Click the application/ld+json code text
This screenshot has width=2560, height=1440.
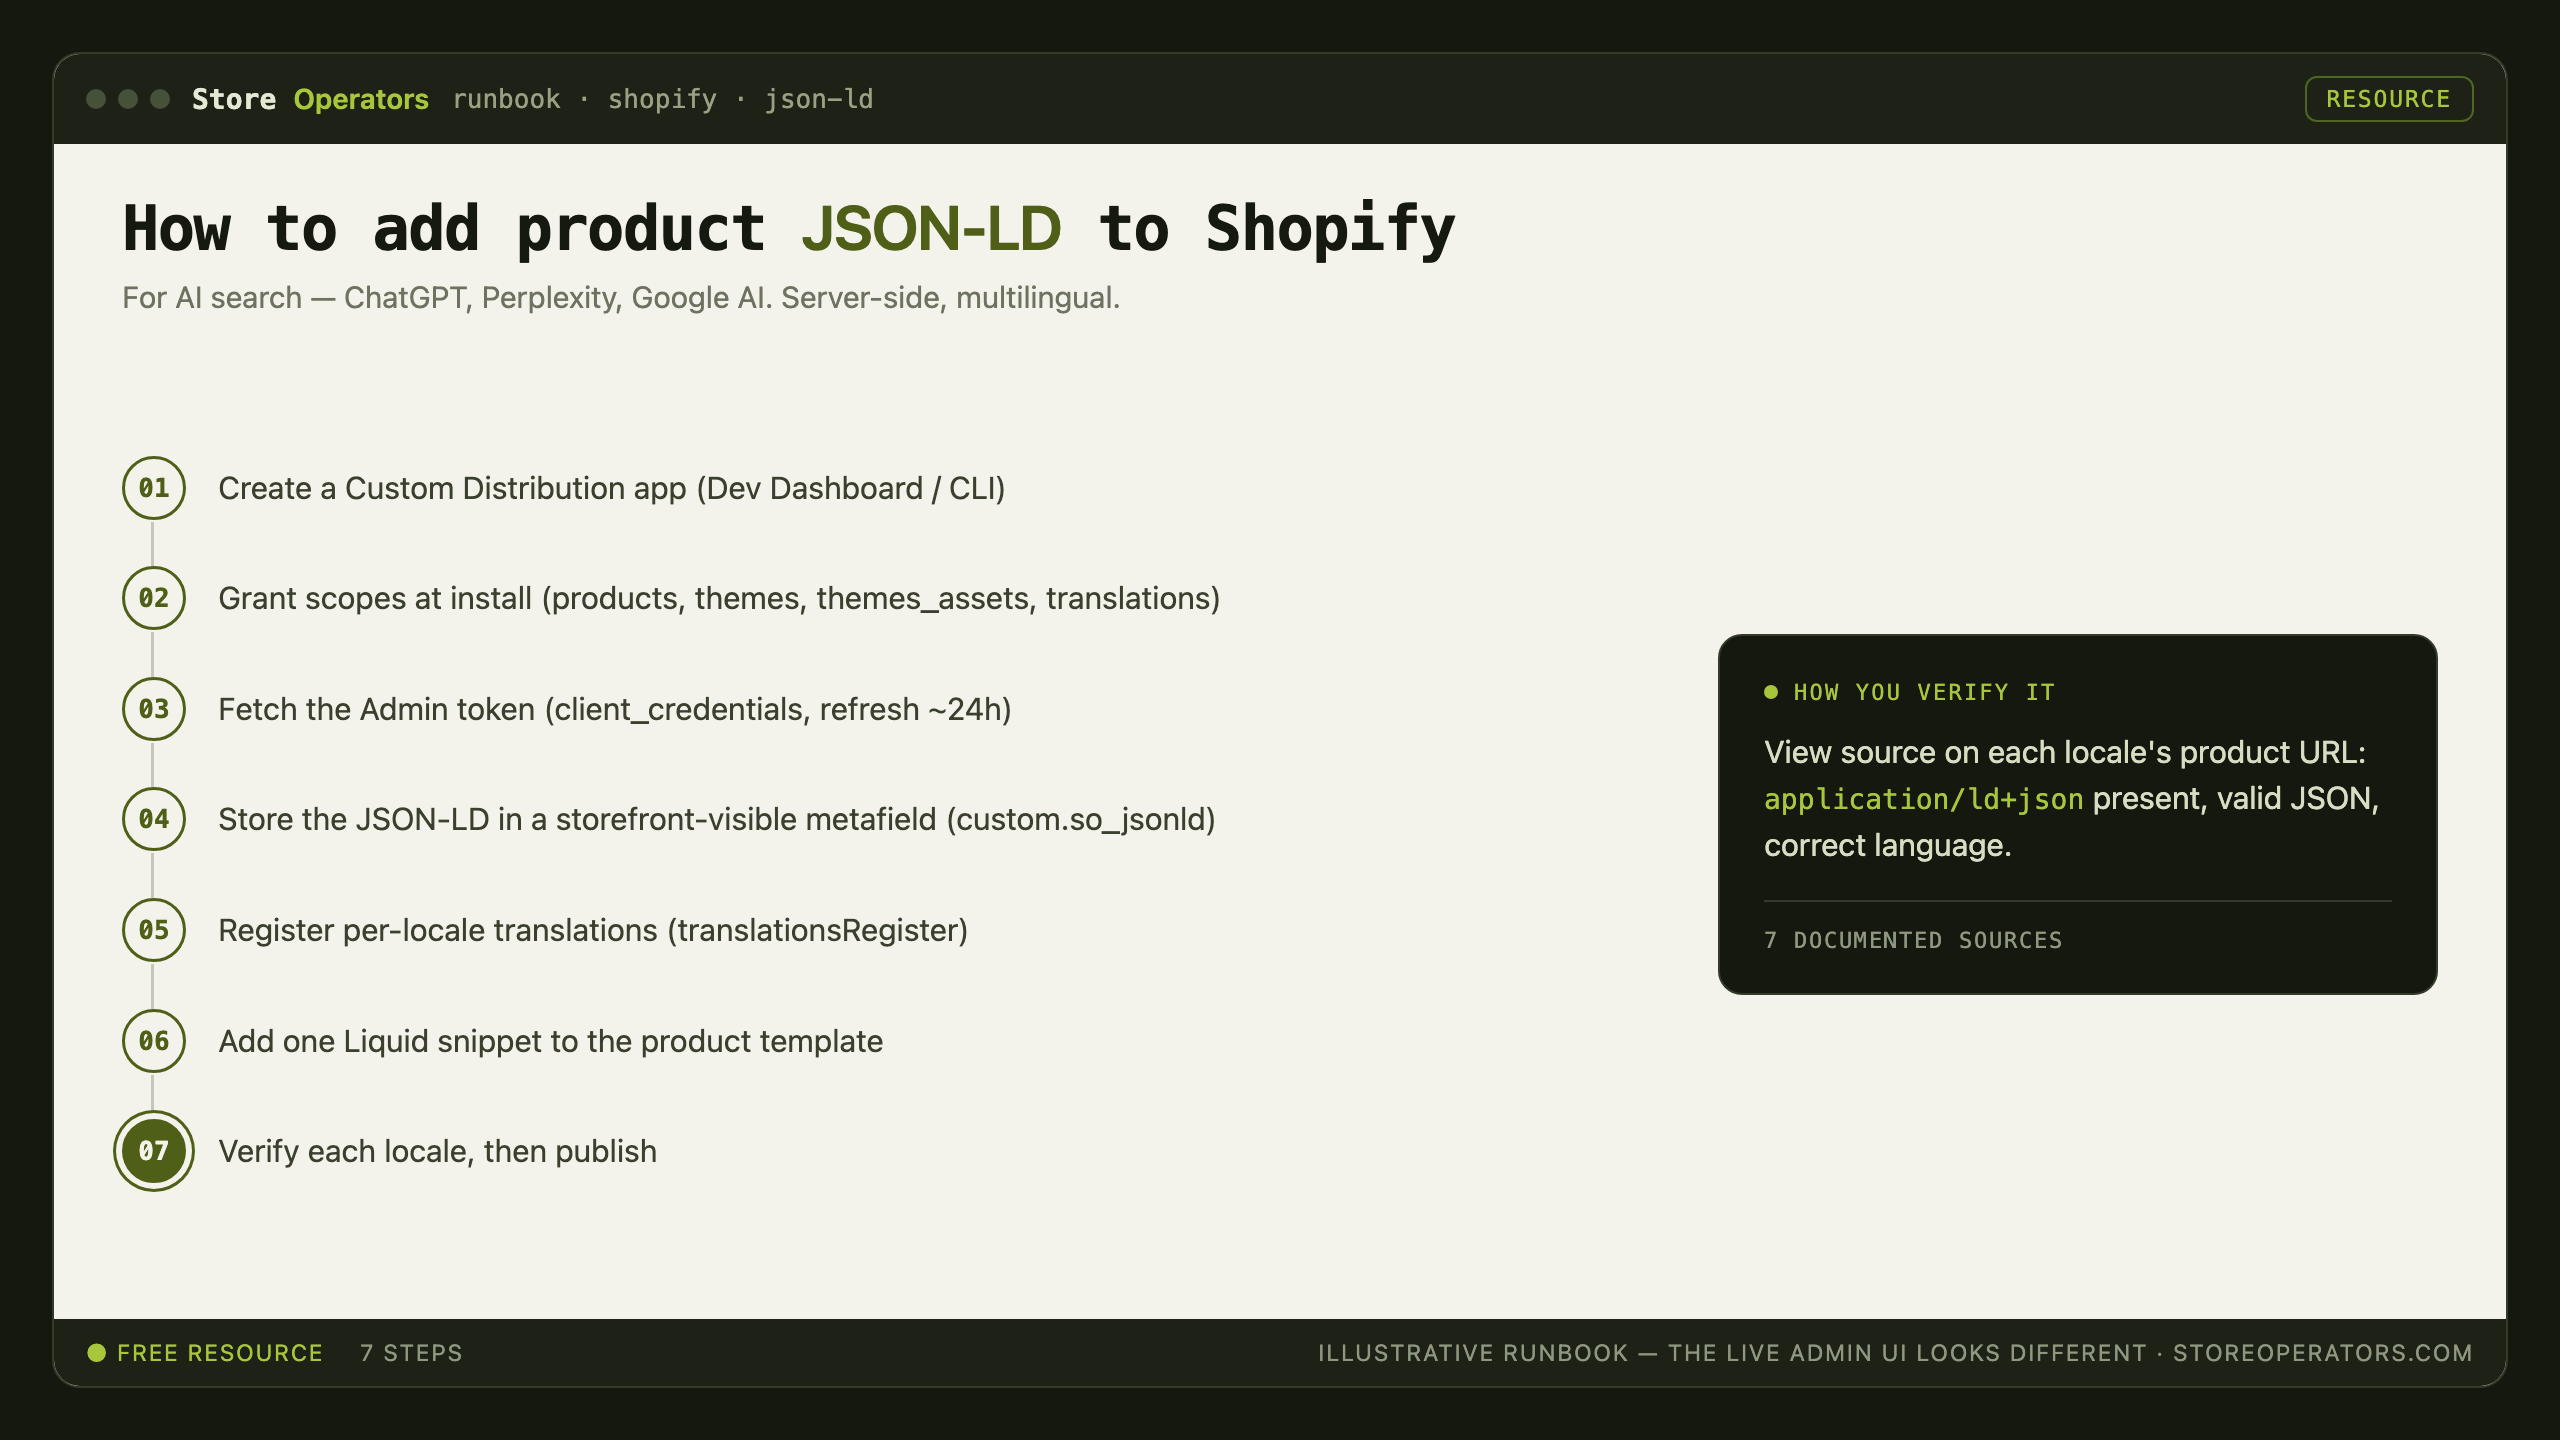[1923, 799]
